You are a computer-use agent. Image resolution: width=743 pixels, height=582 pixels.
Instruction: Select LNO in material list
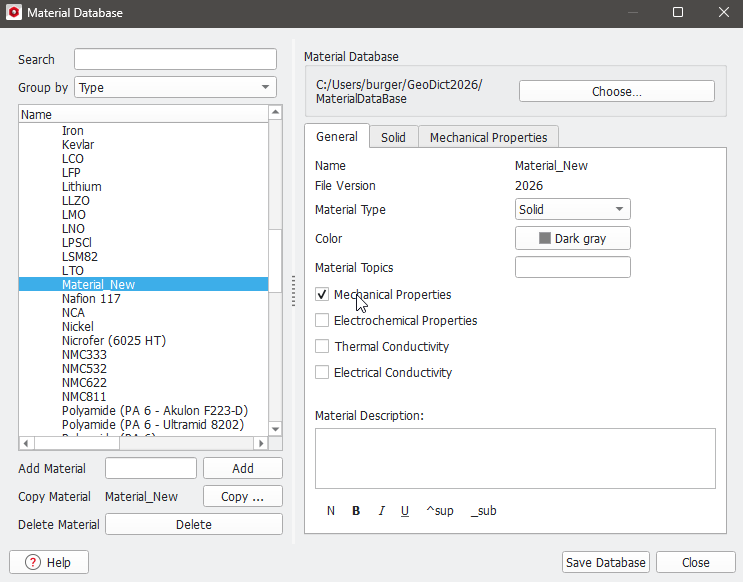point(73,228)
